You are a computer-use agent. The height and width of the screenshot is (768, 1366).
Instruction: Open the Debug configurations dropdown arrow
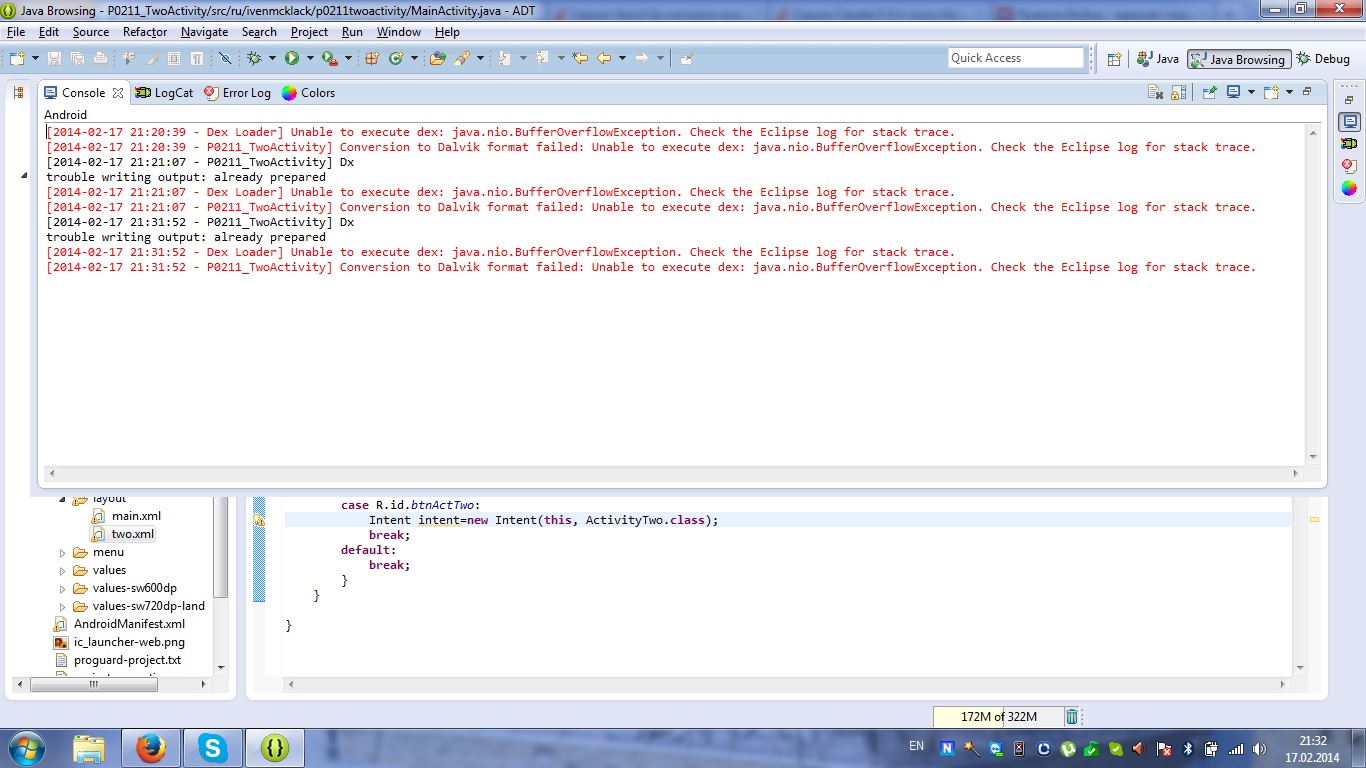pyautogui.click(x=272, y=58)
